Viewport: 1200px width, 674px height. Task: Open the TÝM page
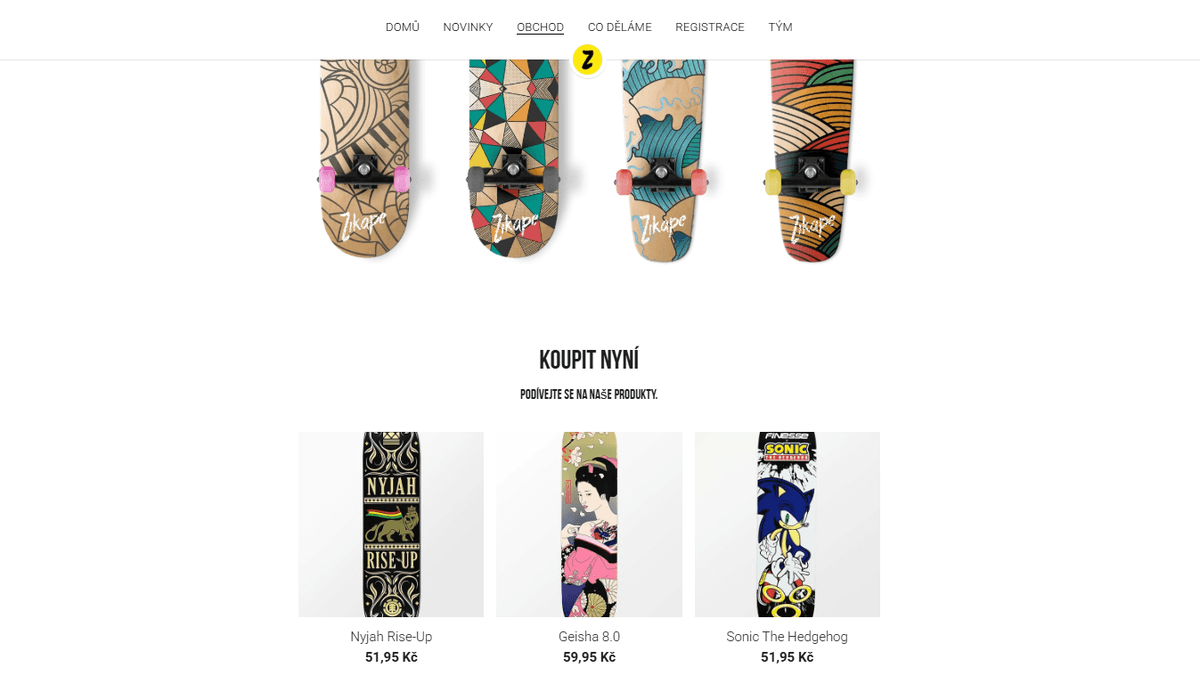(780, 27)
